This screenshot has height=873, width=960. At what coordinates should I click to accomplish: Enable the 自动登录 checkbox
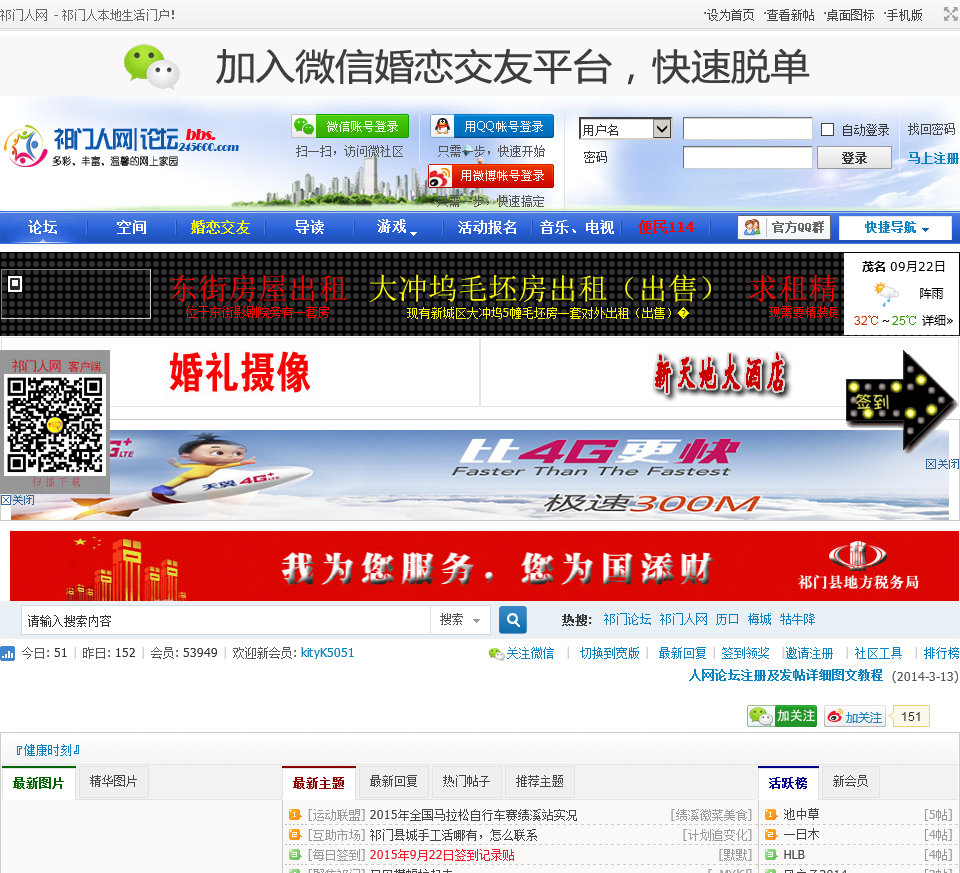[x=827, y=129]
